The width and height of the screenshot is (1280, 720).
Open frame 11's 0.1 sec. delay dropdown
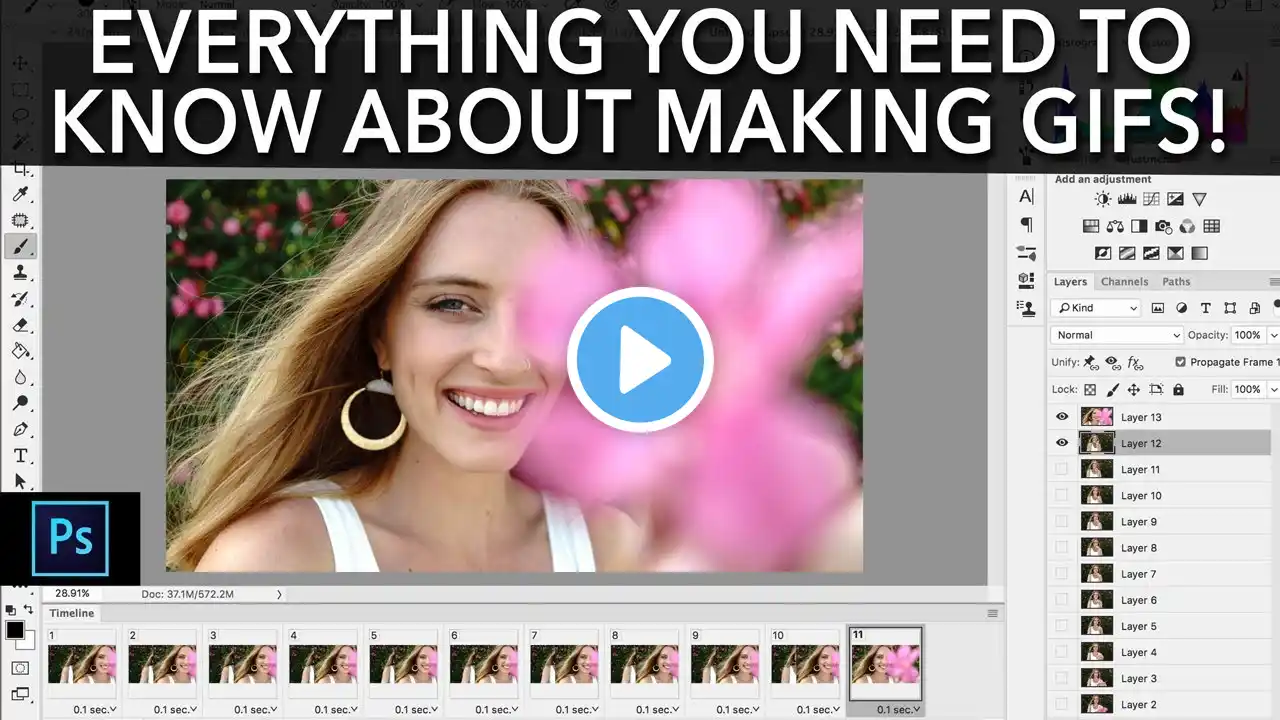point(895,709)
